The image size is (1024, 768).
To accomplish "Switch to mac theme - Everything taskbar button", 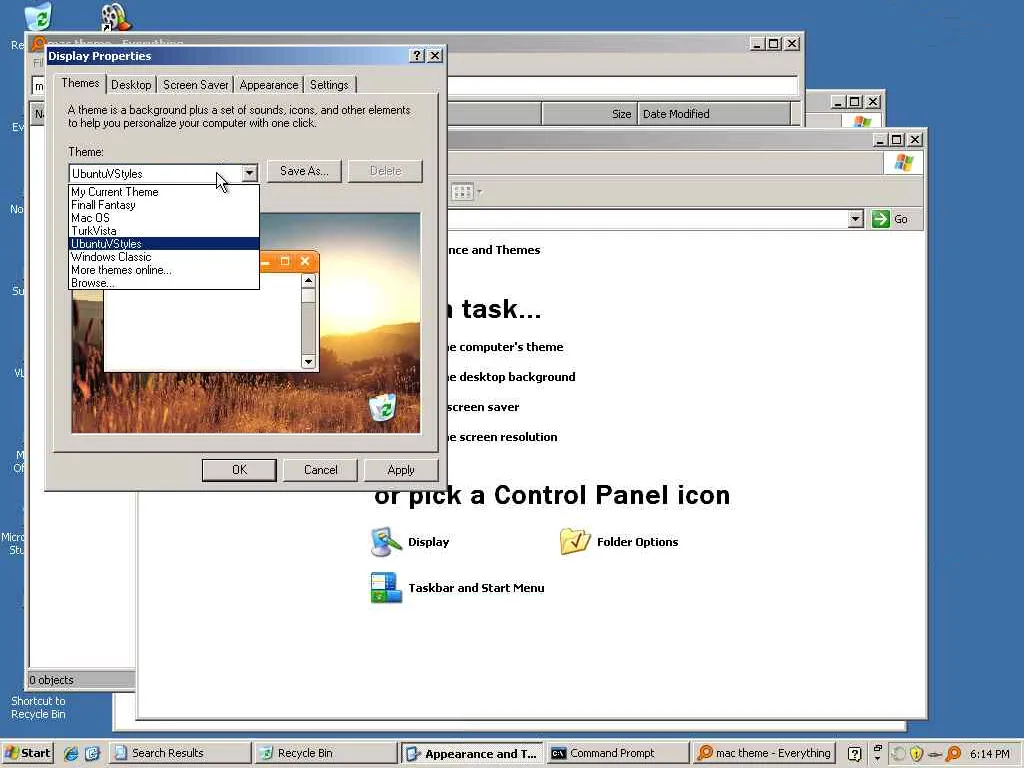I will 763,753.
